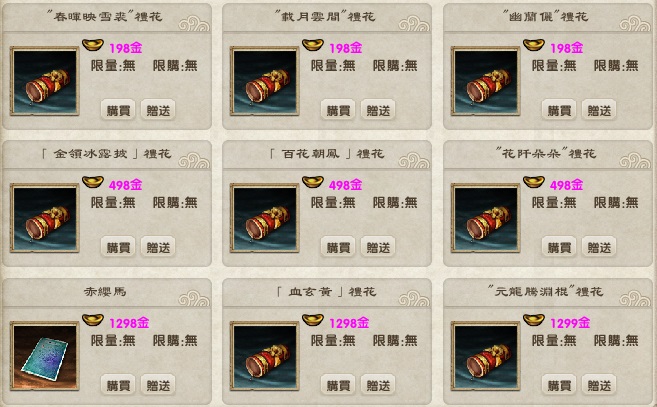Open the 金領冰露披 禮花 item image
657x407 pixels.
point(45,218)
